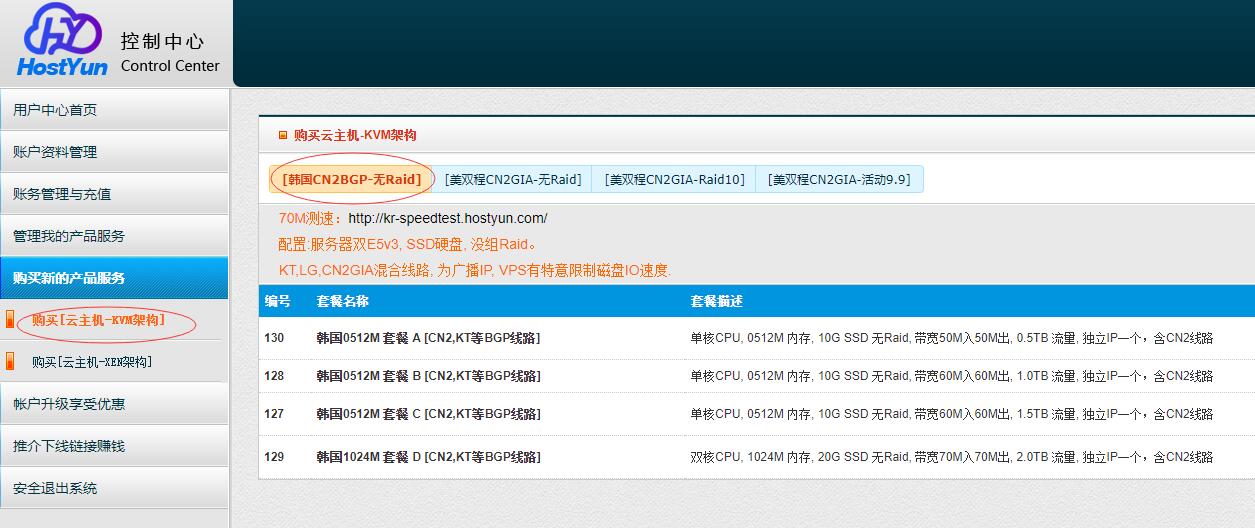The height and width of the screenshot is (528, 1255).
Task: Switch to 美双程CN2GIA-无Raid tab
Action: [x=513, y=179]
